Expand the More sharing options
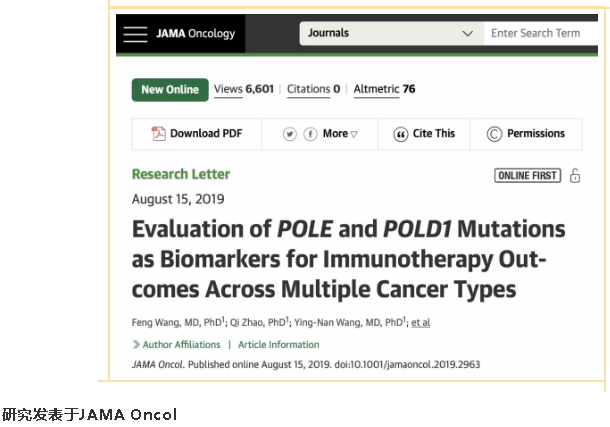Viewport: 610px width, 427px height. coord(340,134)
